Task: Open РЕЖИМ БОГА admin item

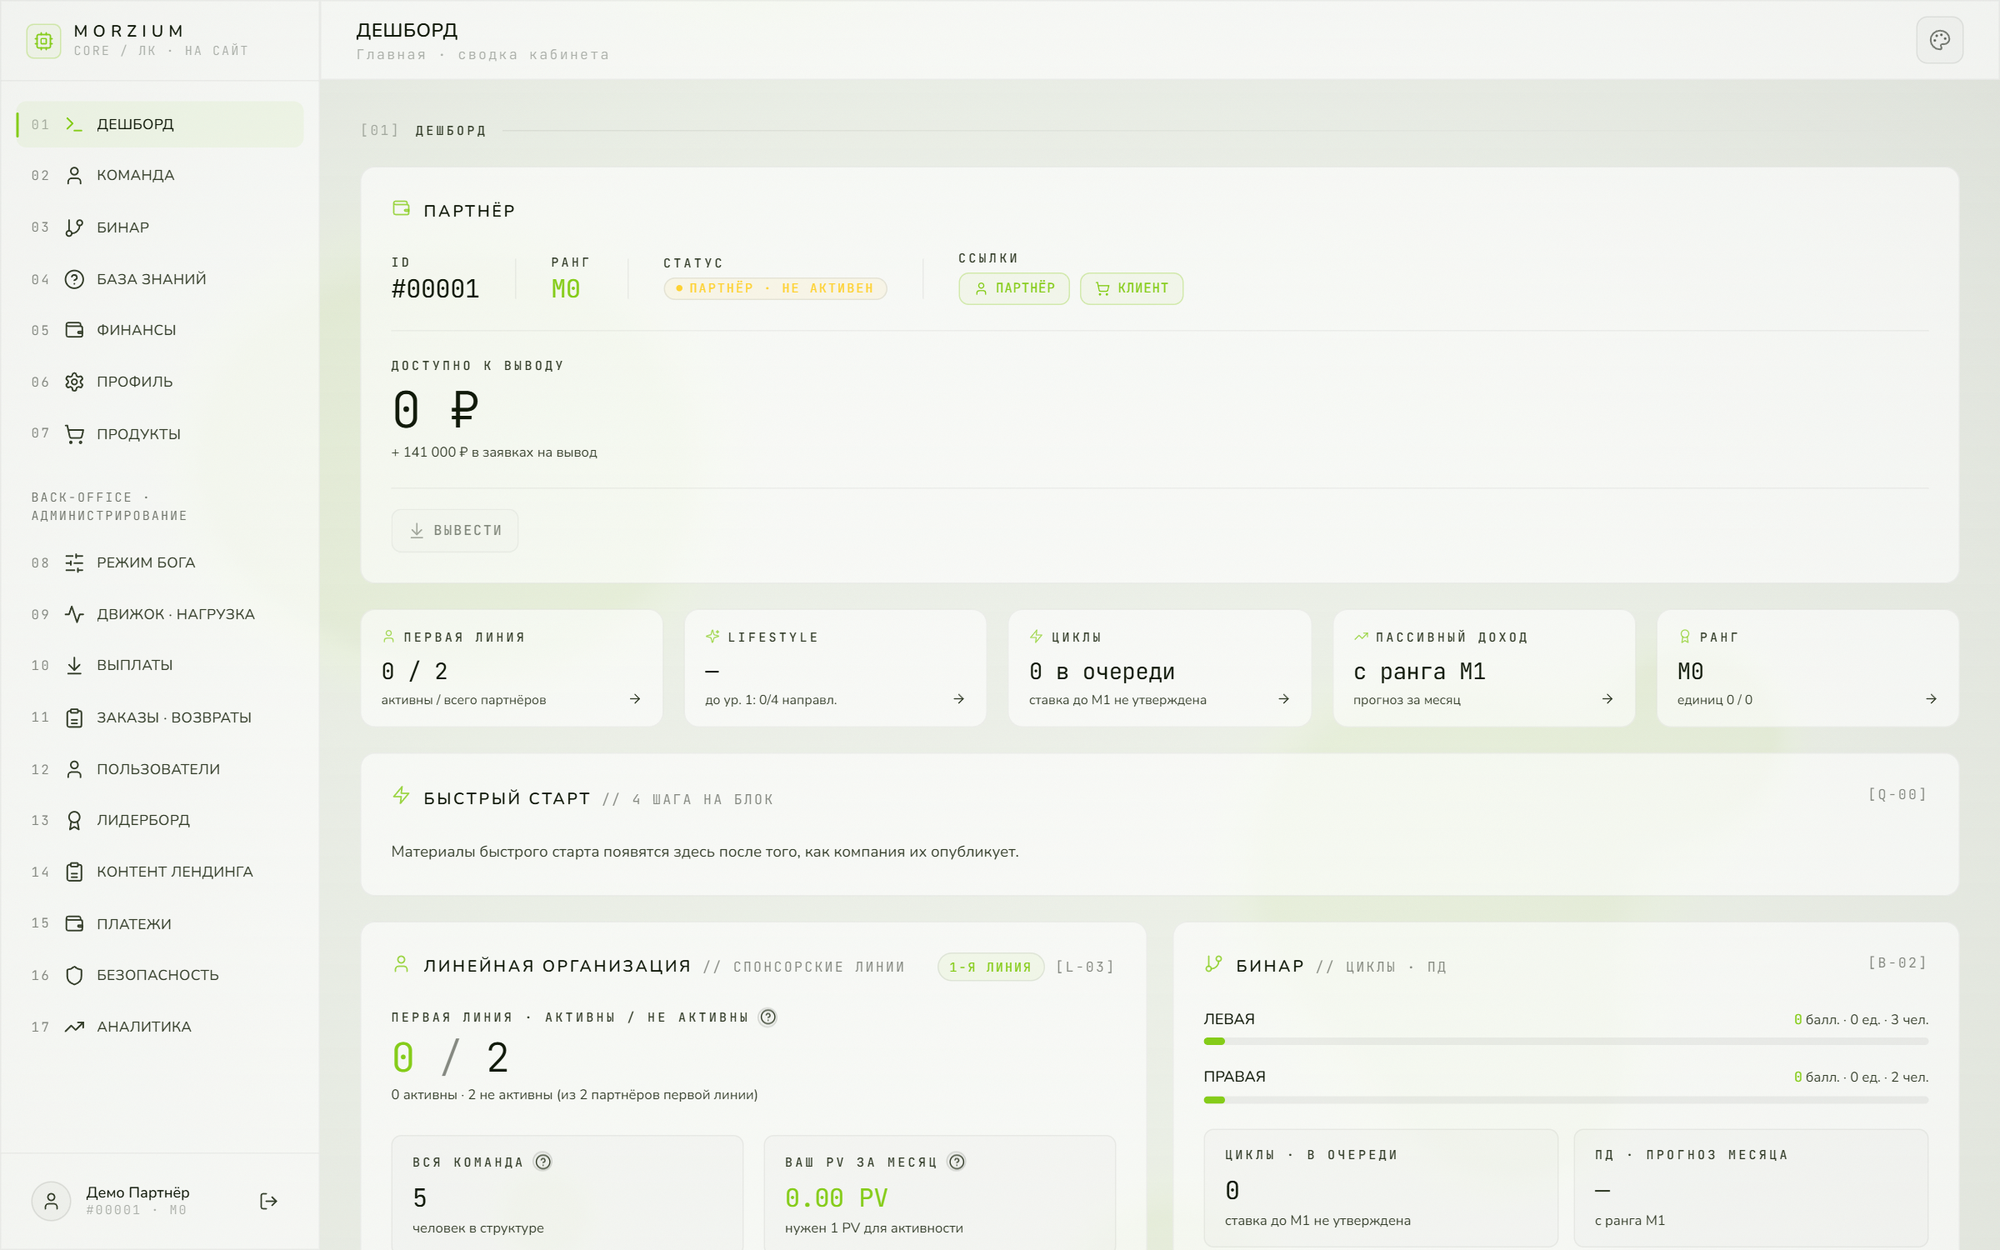Action: tap(160, 563)
